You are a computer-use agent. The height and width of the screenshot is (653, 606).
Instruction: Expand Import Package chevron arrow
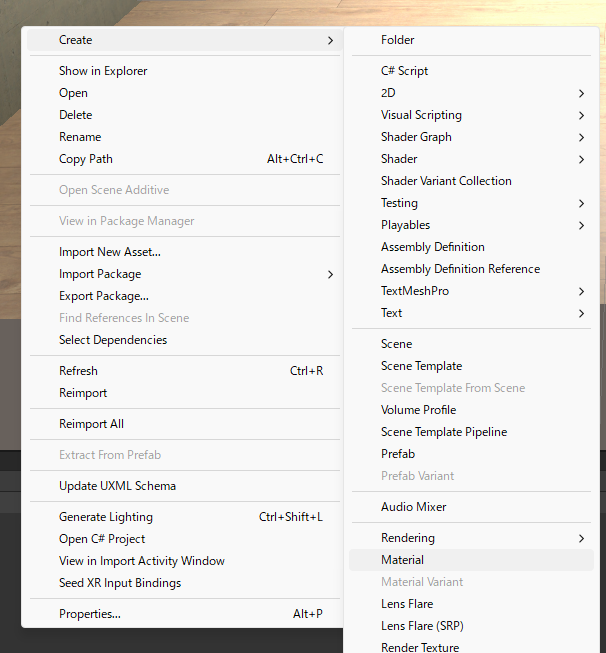330,274
